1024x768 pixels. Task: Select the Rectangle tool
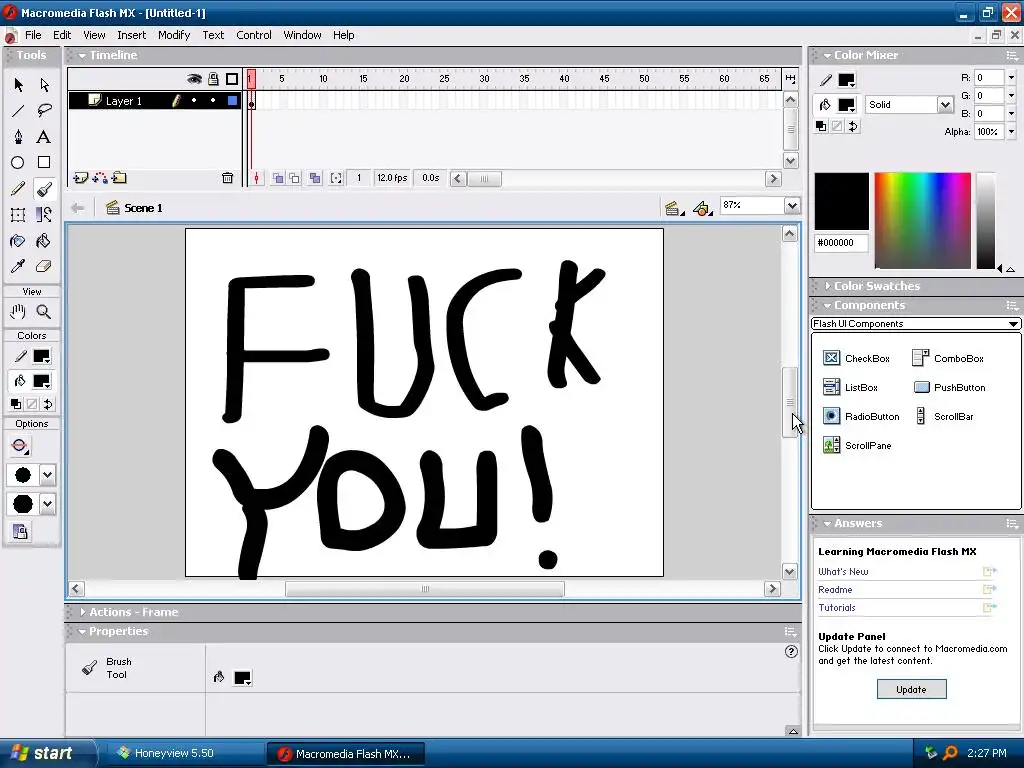point(44,163)
